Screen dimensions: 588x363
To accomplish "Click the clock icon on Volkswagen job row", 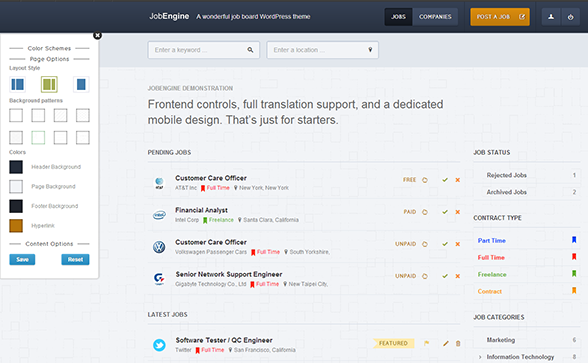I will 424,244.
